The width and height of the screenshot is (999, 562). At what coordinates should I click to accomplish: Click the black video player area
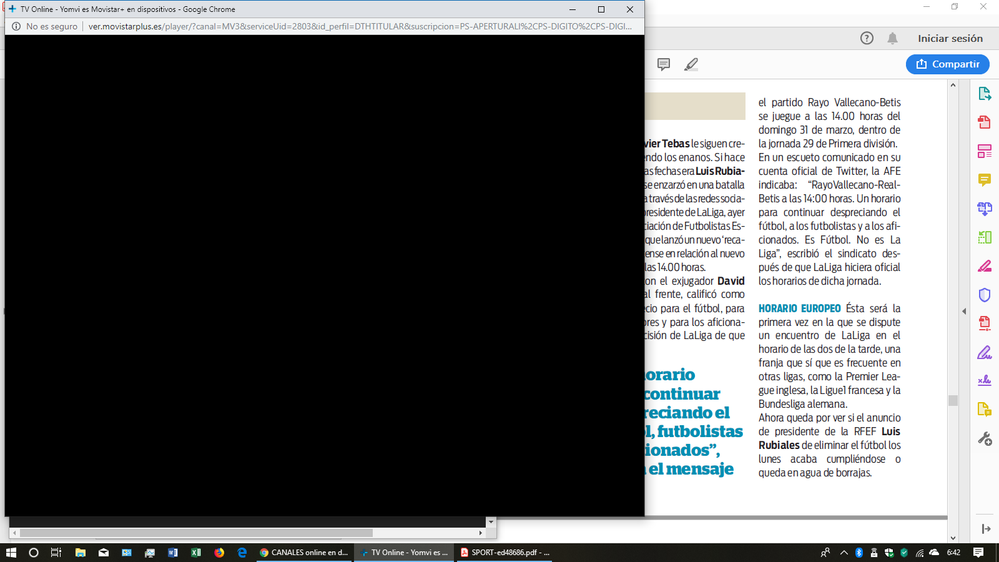324,275
